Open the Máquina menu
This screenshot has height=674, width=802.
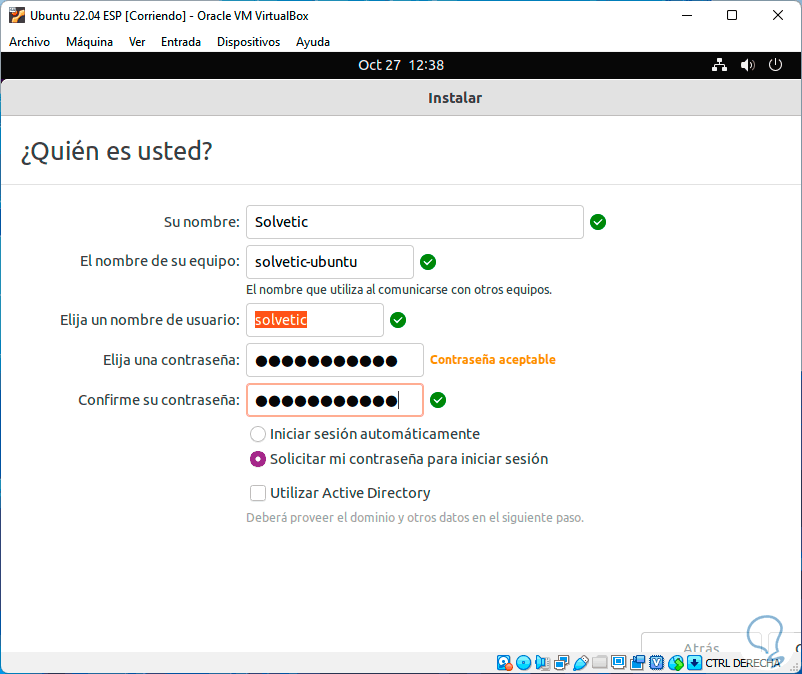pyautogui.click(x=90, y=42)
